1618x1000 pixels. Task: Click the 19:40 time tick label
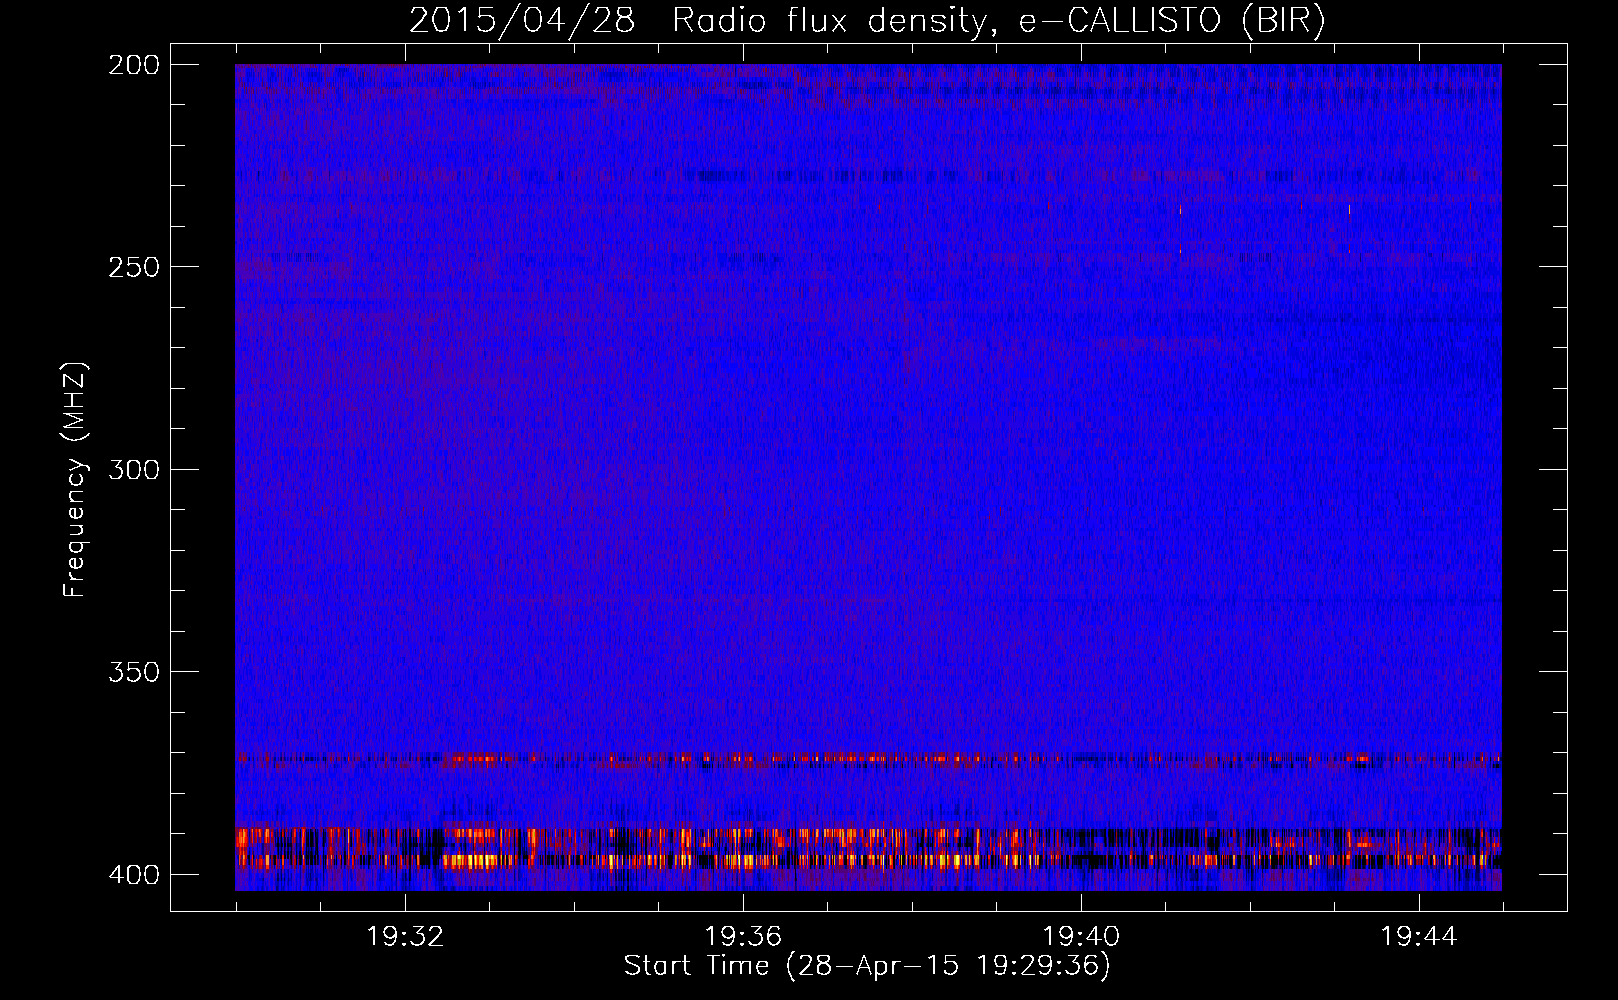pyautogui.click(x=1081, y=937)
